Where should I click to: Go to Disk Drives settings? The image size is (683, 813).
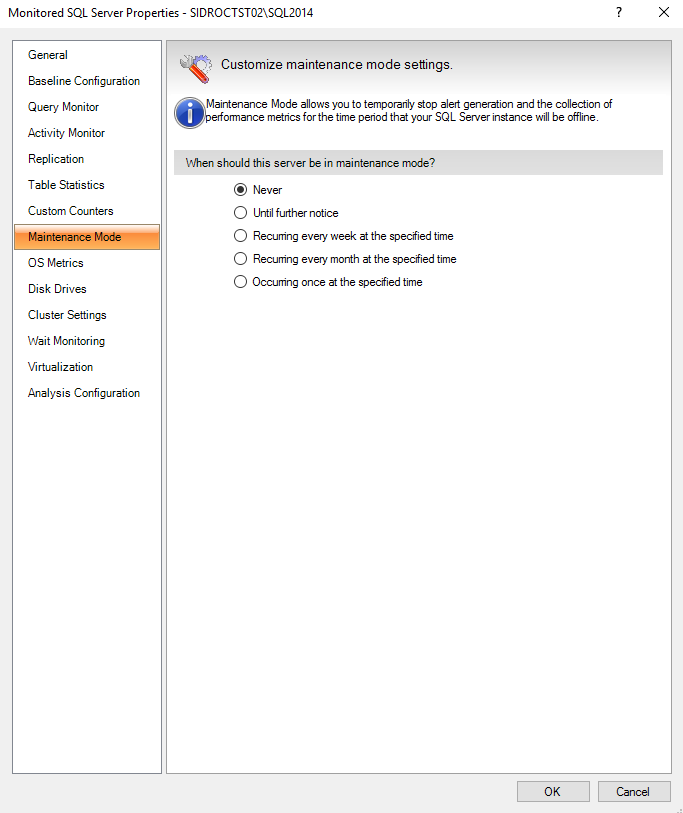(57, 289)
